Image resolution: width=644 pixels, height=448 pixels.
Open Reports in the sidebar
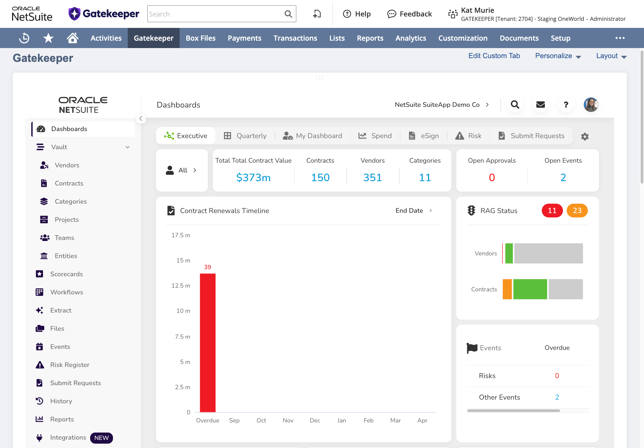point(62,419)
